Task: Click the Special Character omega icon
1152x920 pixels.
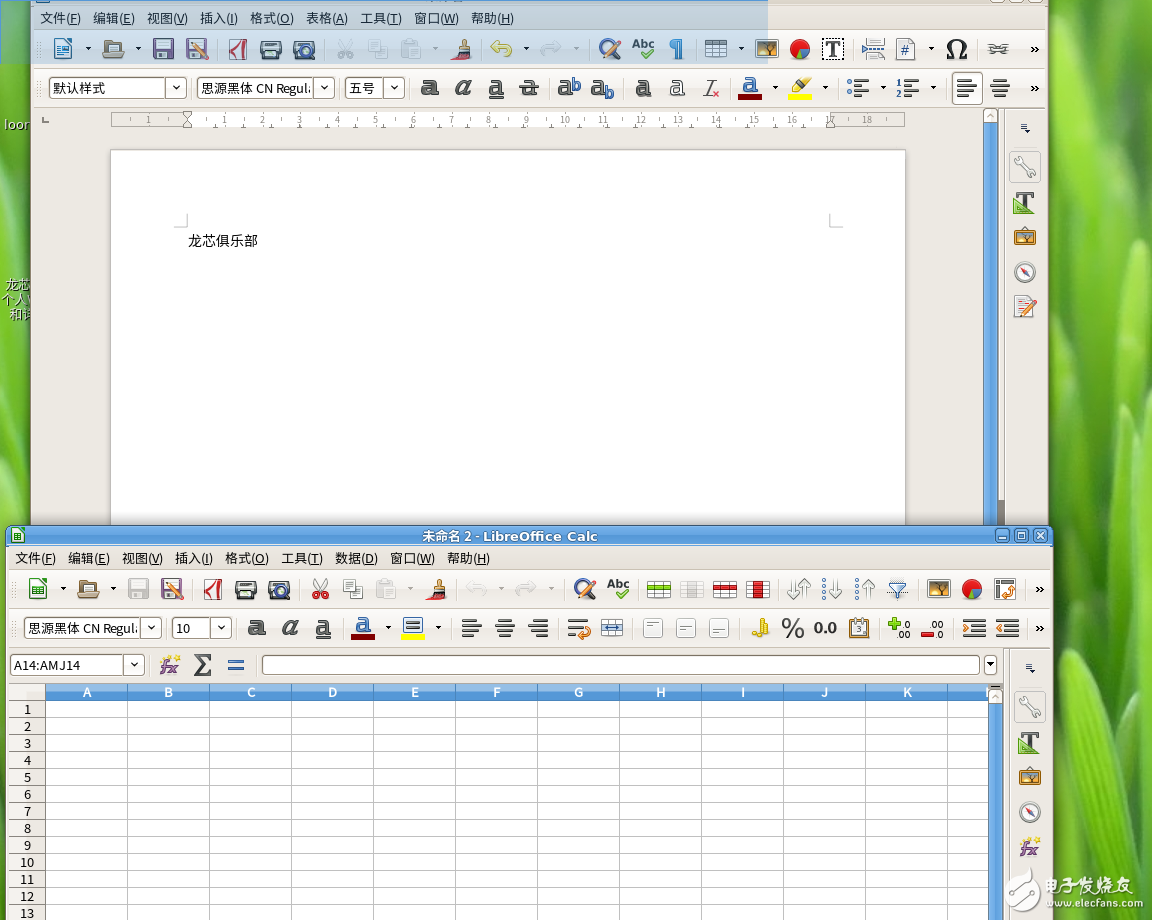Action: pos(956,49)
